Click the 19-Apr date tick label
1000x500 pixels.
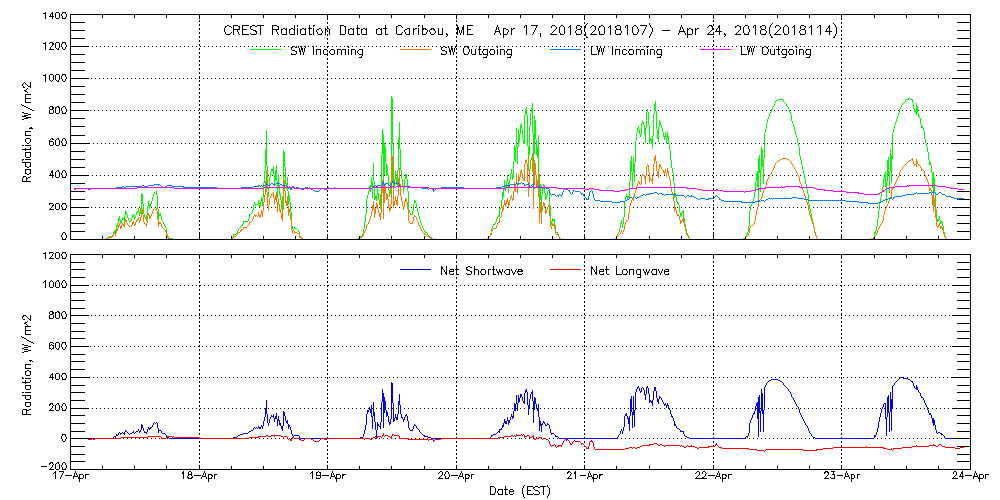[328, 478]
